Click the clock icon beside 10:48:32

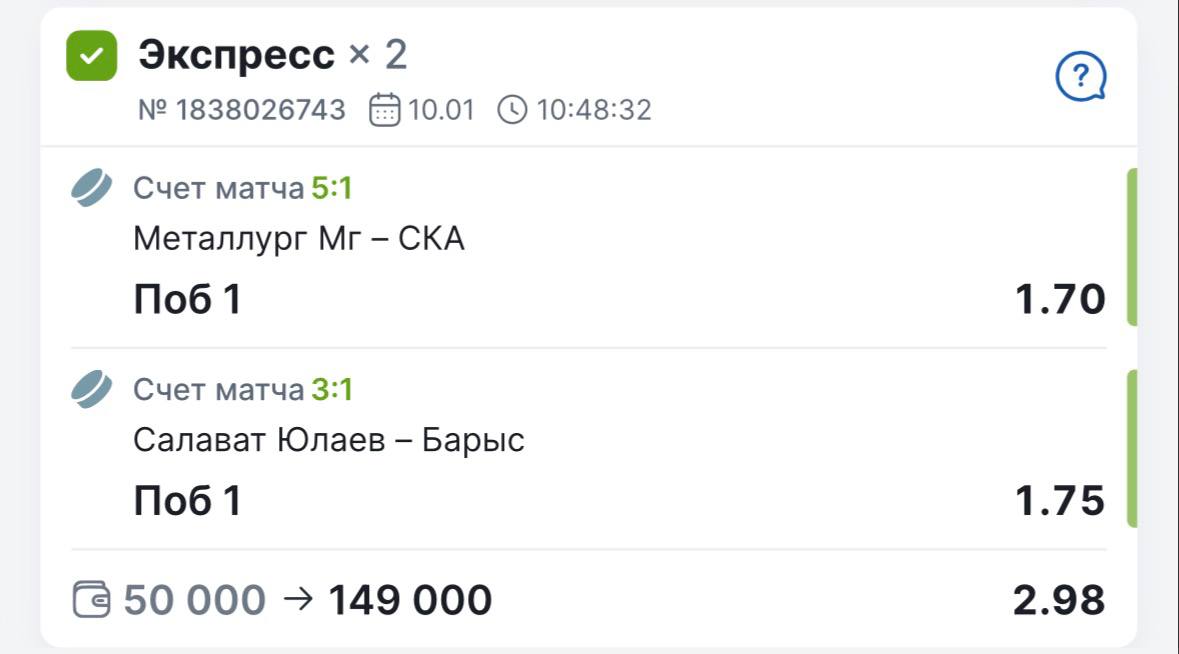[x=511, y=109]
